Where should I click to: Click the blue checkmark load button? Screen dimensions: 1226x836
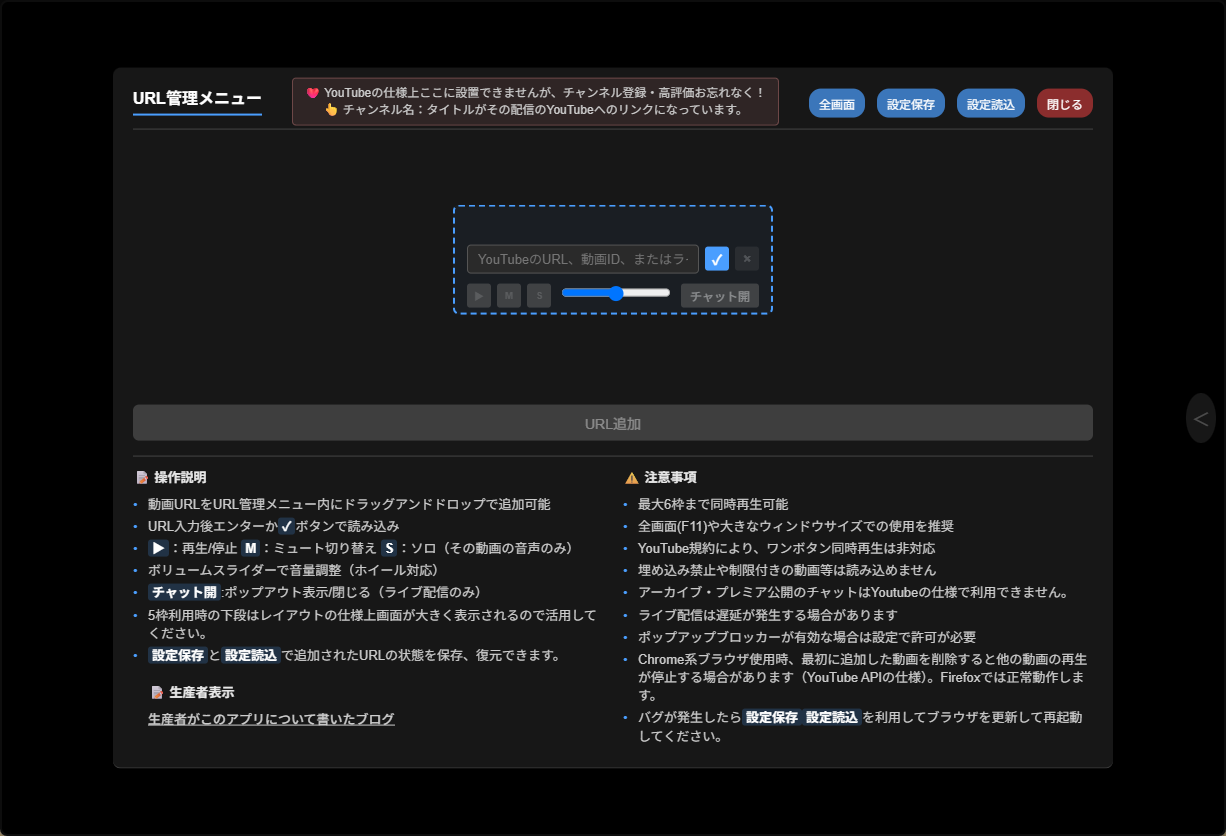coord(716,259)
